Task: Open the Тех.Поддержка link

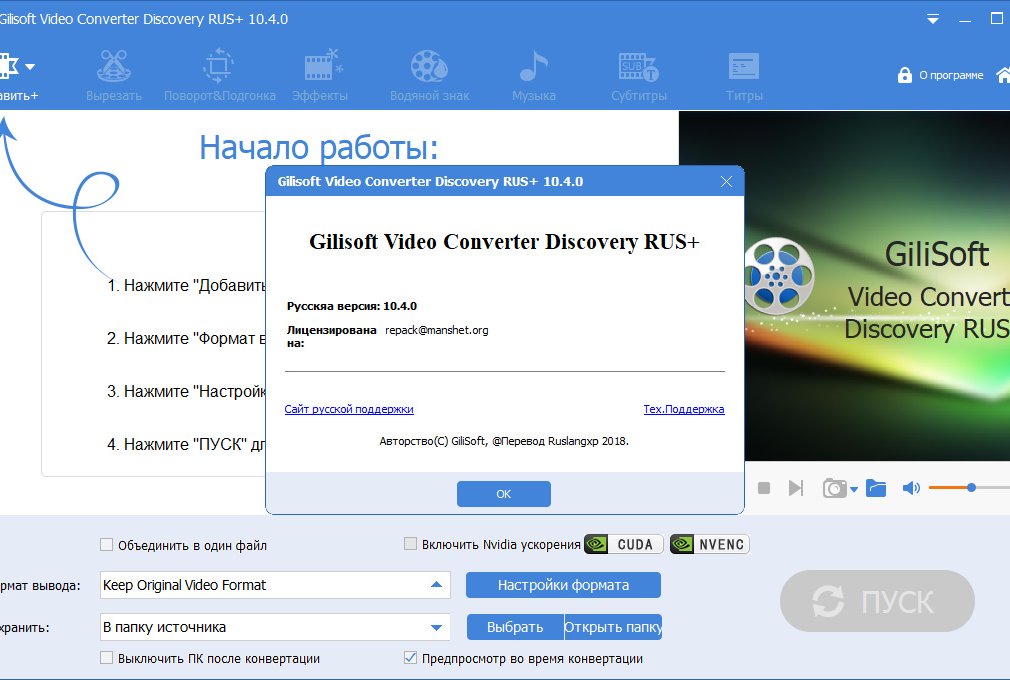Action: point(684,409)
